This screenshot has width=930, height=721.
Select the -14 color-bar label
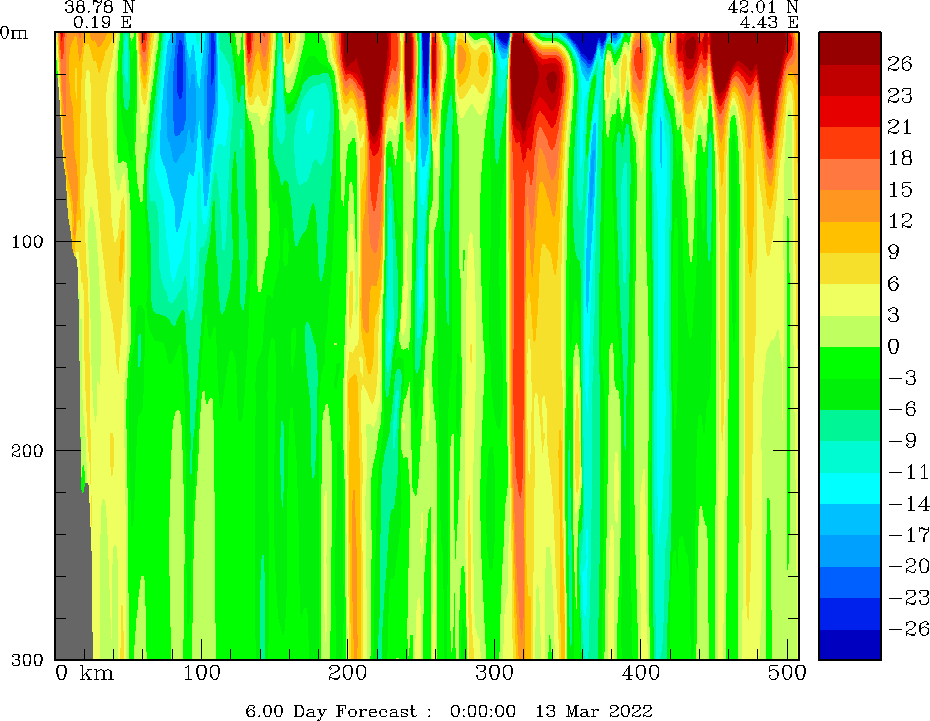tap(909, 504)
